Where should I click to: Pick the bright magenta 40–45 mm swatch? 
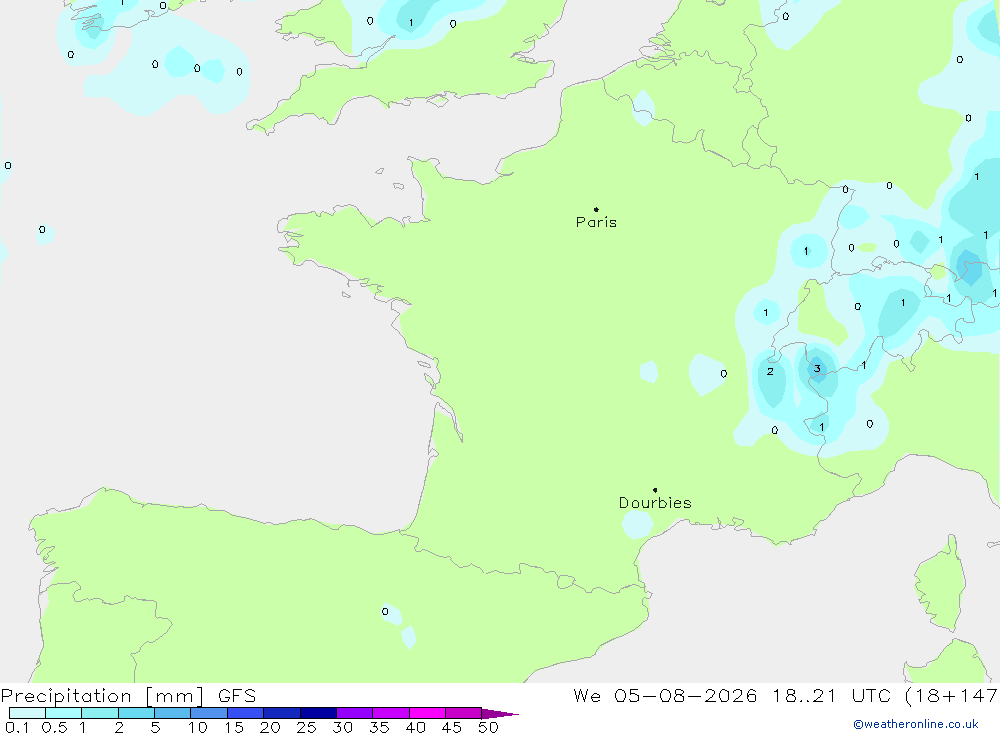tap(427, 713)
